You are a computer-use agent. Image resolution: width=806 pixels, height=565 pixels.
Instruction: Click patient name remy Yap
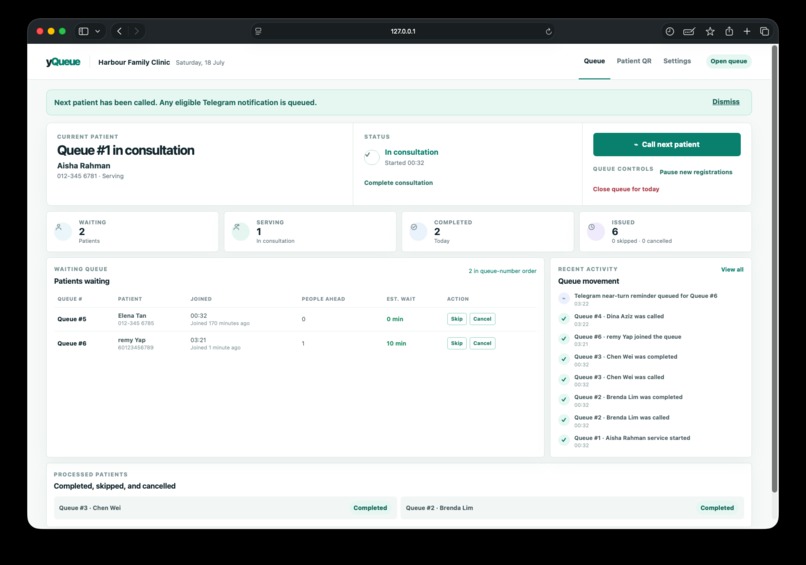click(132, 340)
